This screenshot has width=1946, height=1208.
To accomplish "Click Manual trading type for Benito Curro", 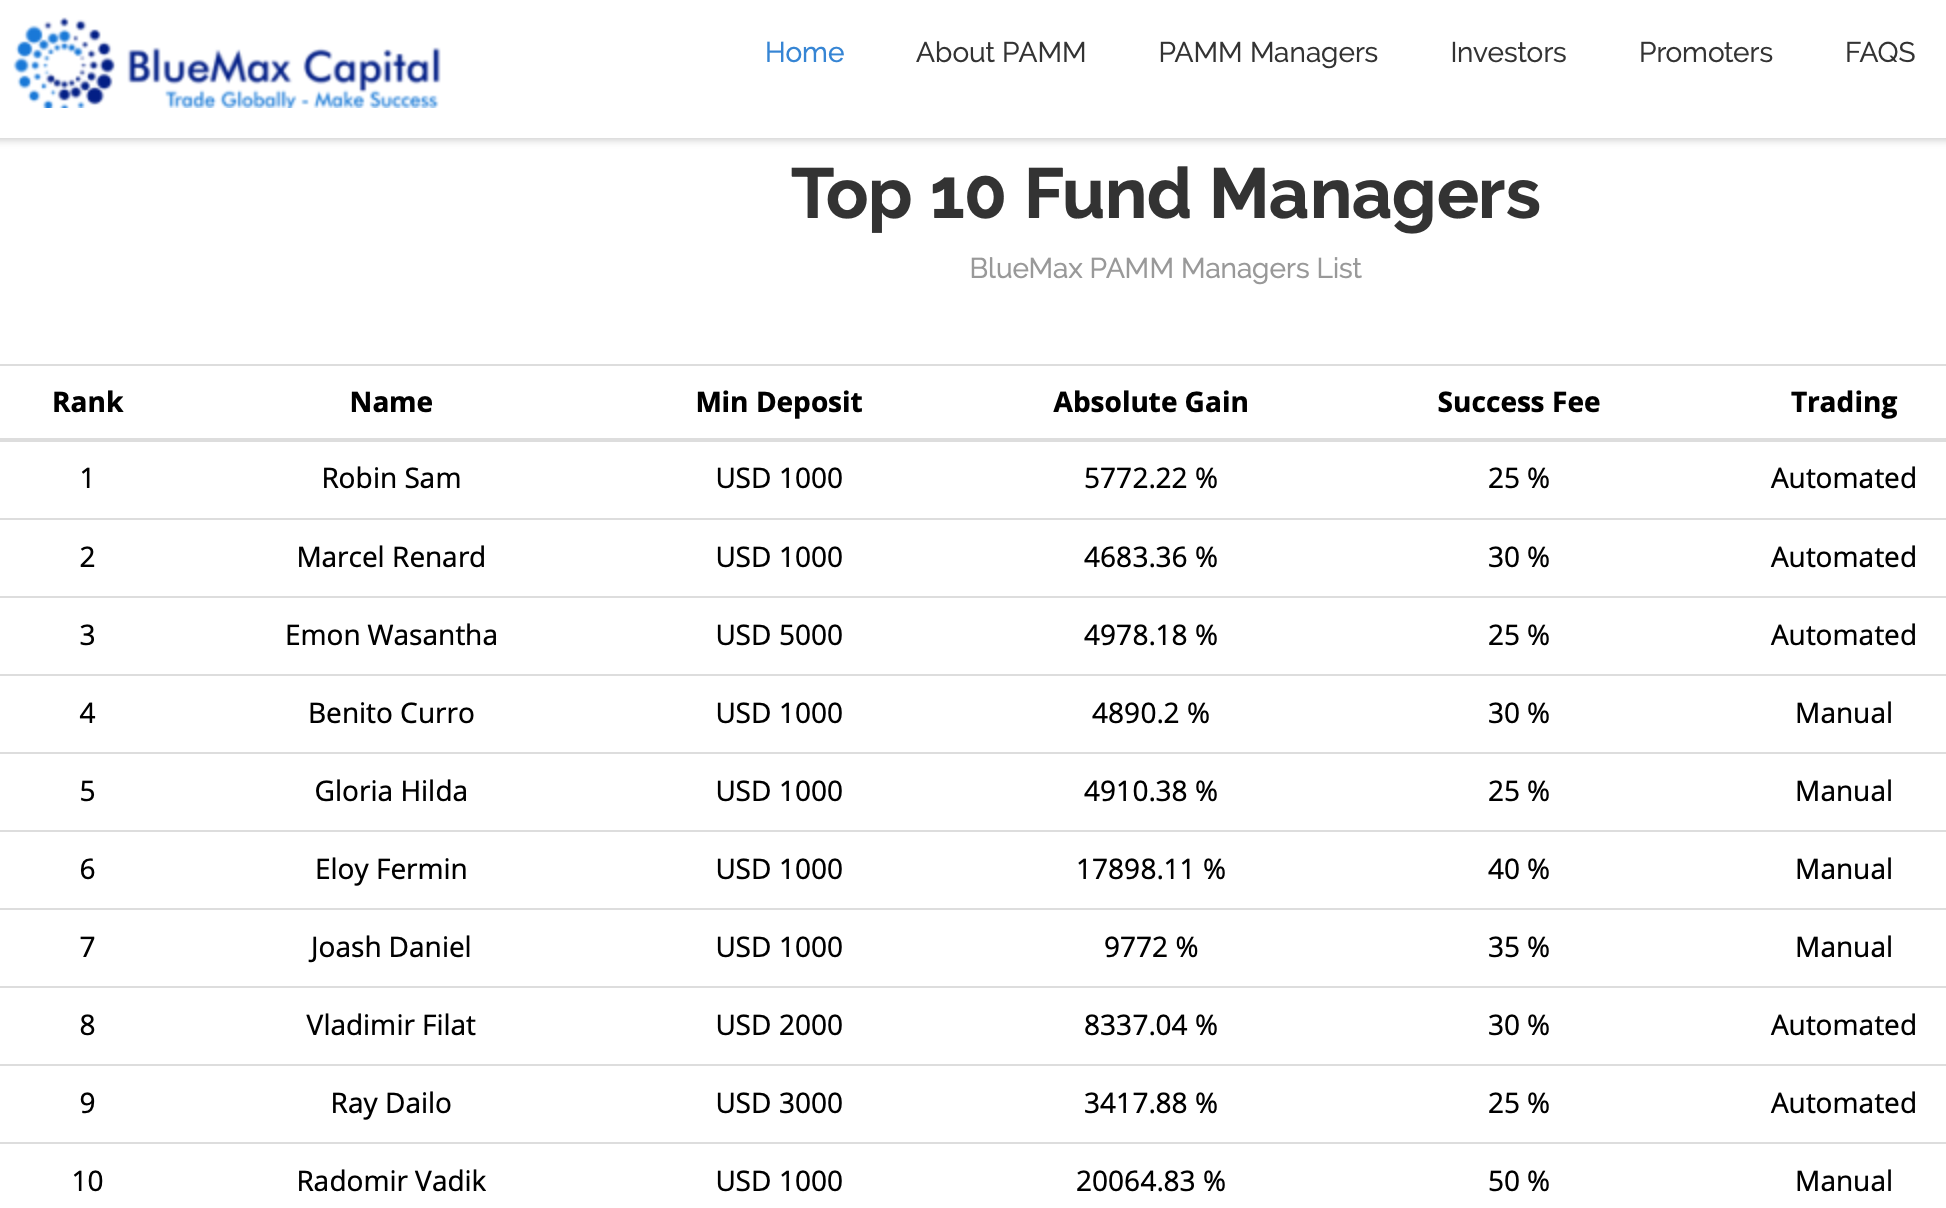I will point(1843,713).
